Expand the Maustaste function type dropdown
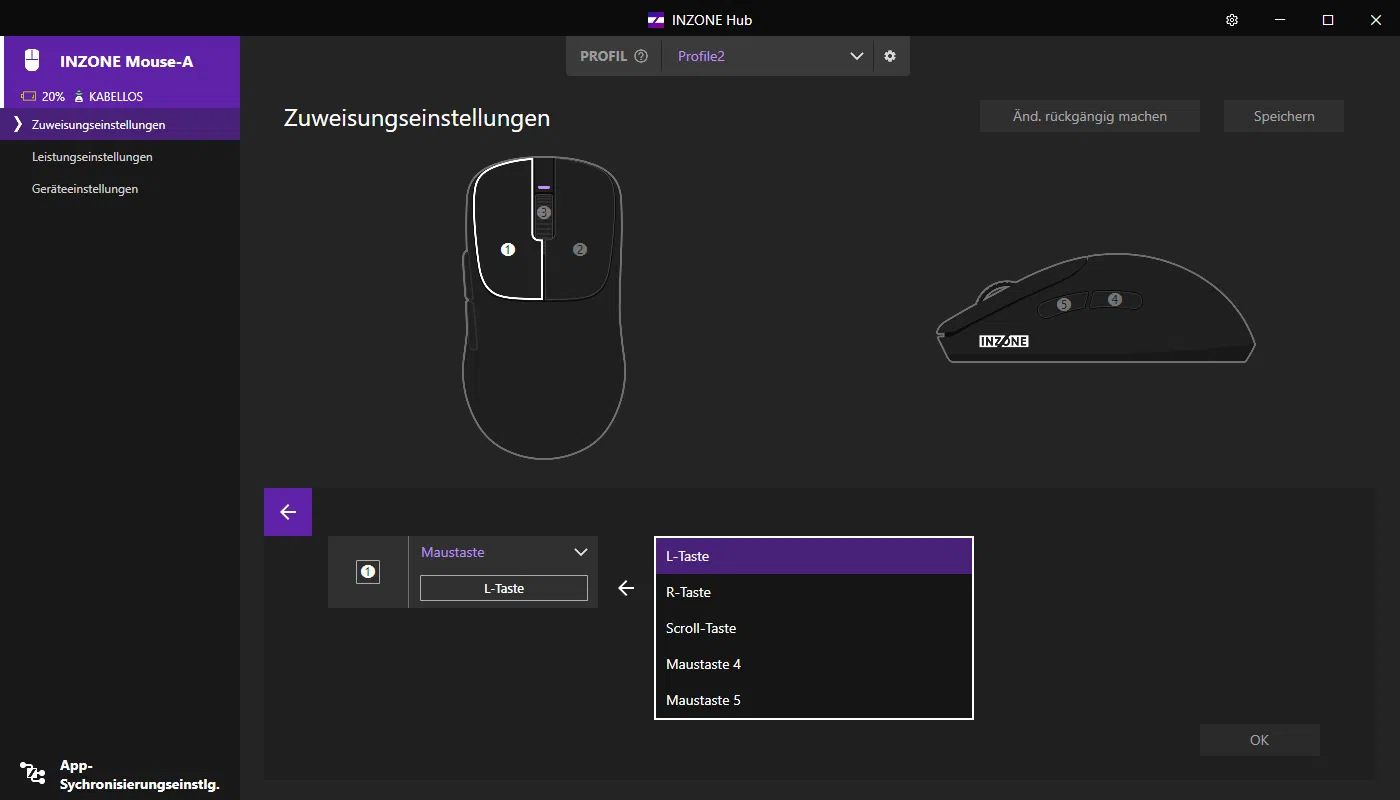Viewport: 1400px width, 800px height. (580, 552)
